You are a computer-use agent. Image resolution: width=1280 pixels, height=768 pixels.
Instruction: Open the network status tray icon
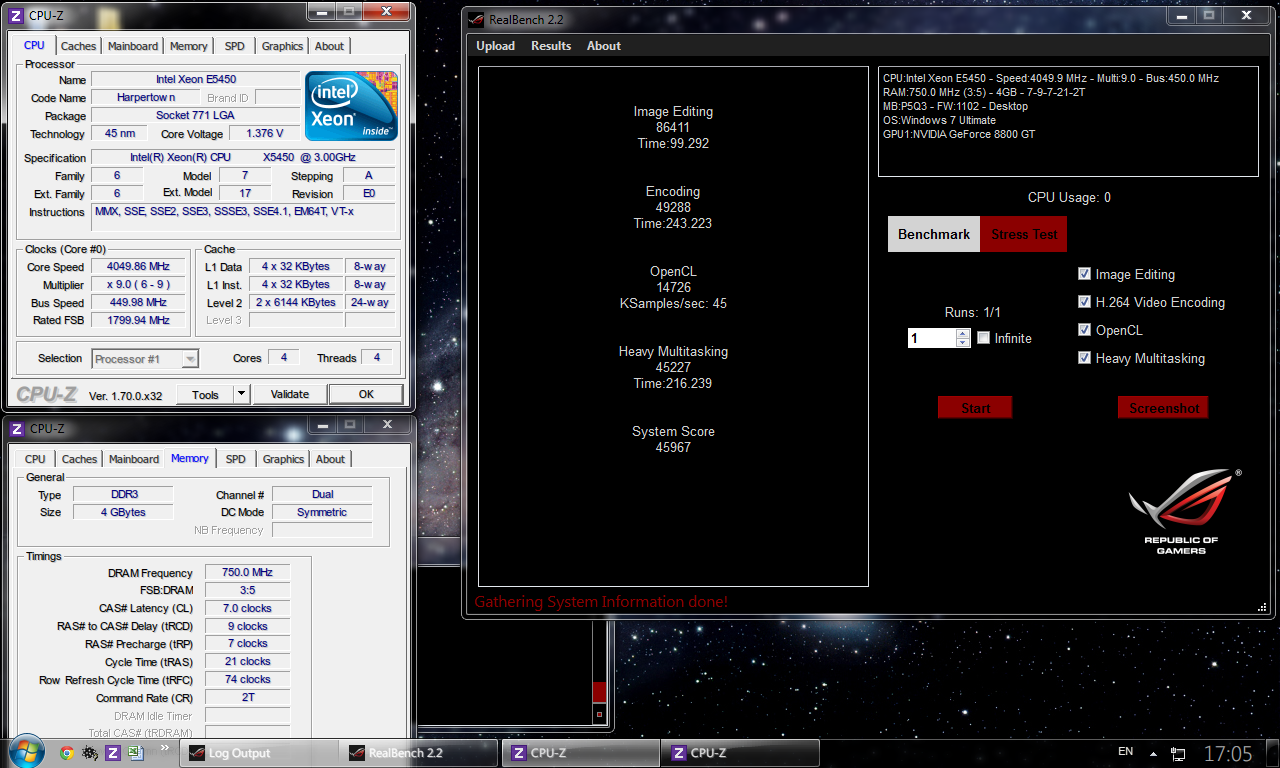point(1178,753)
